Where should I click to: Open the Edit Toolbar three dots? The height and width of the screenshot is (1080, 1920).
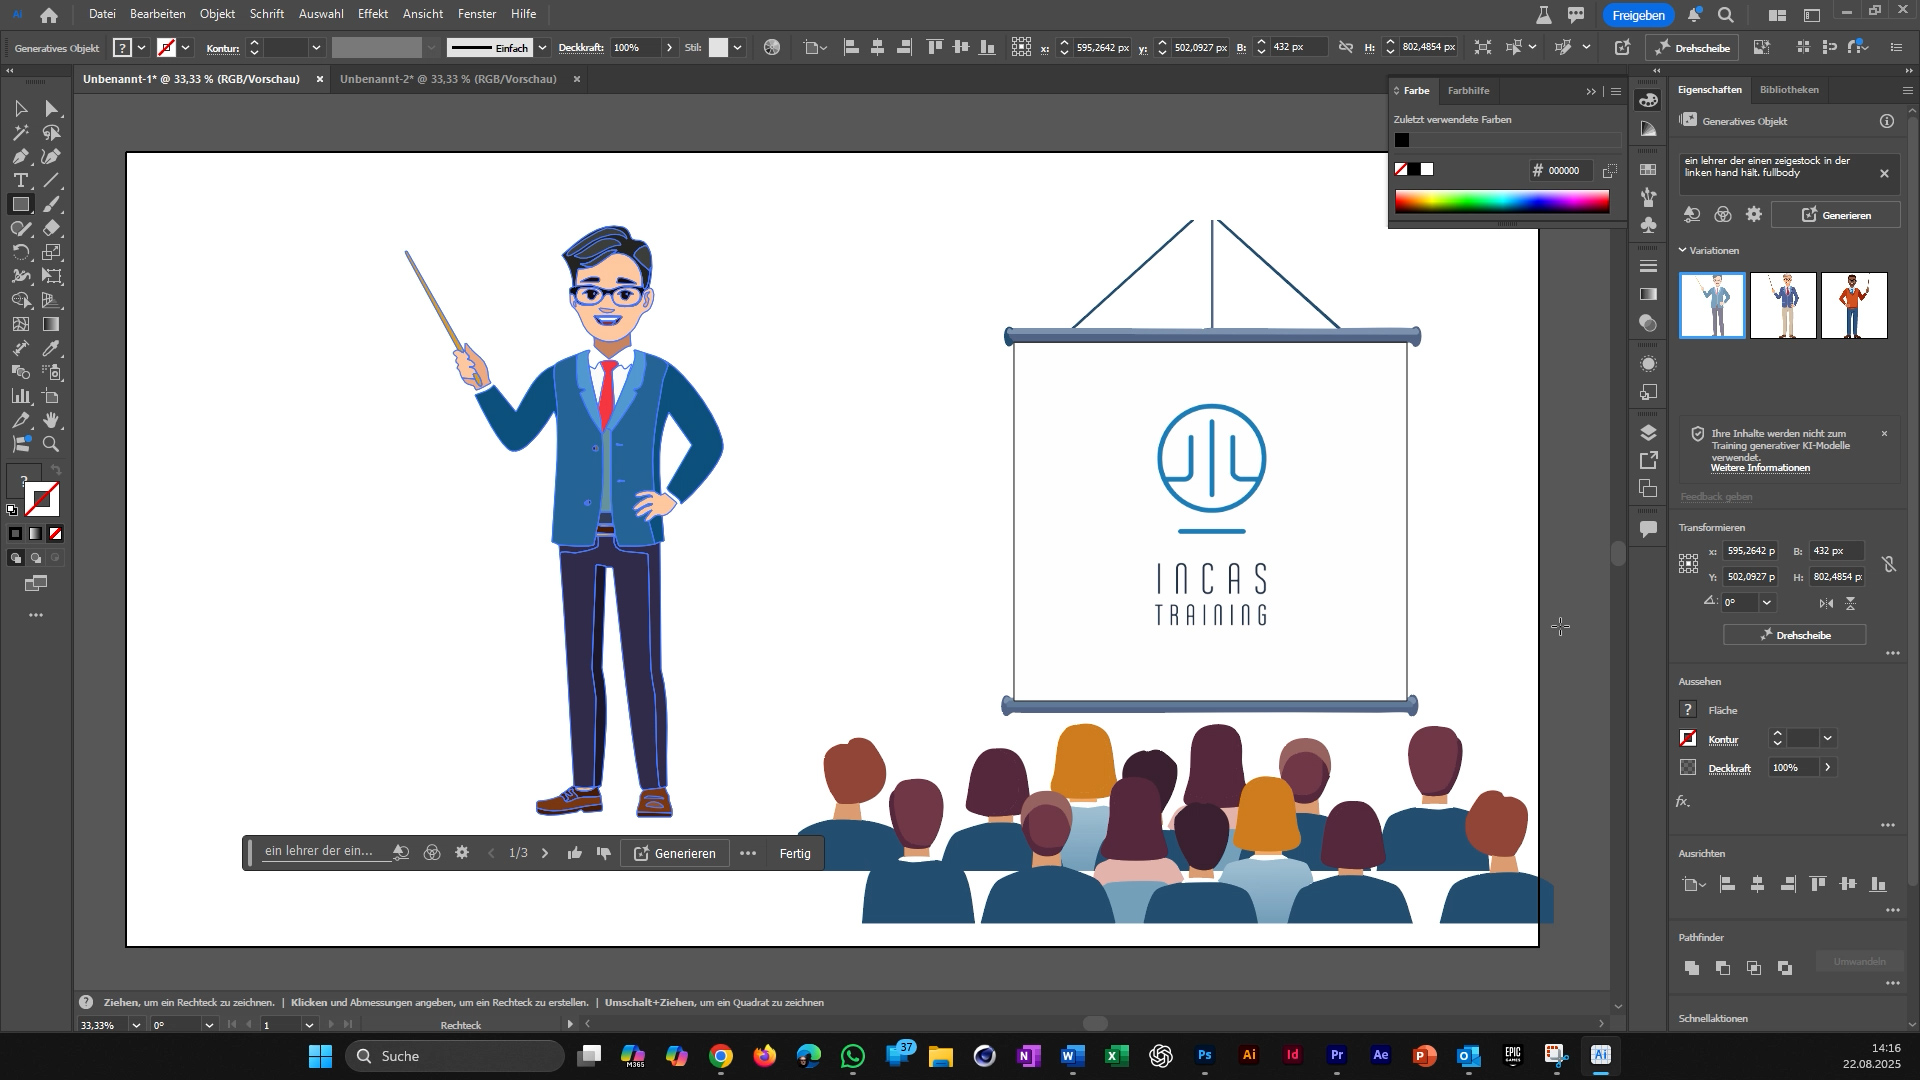tap(36, 615)
